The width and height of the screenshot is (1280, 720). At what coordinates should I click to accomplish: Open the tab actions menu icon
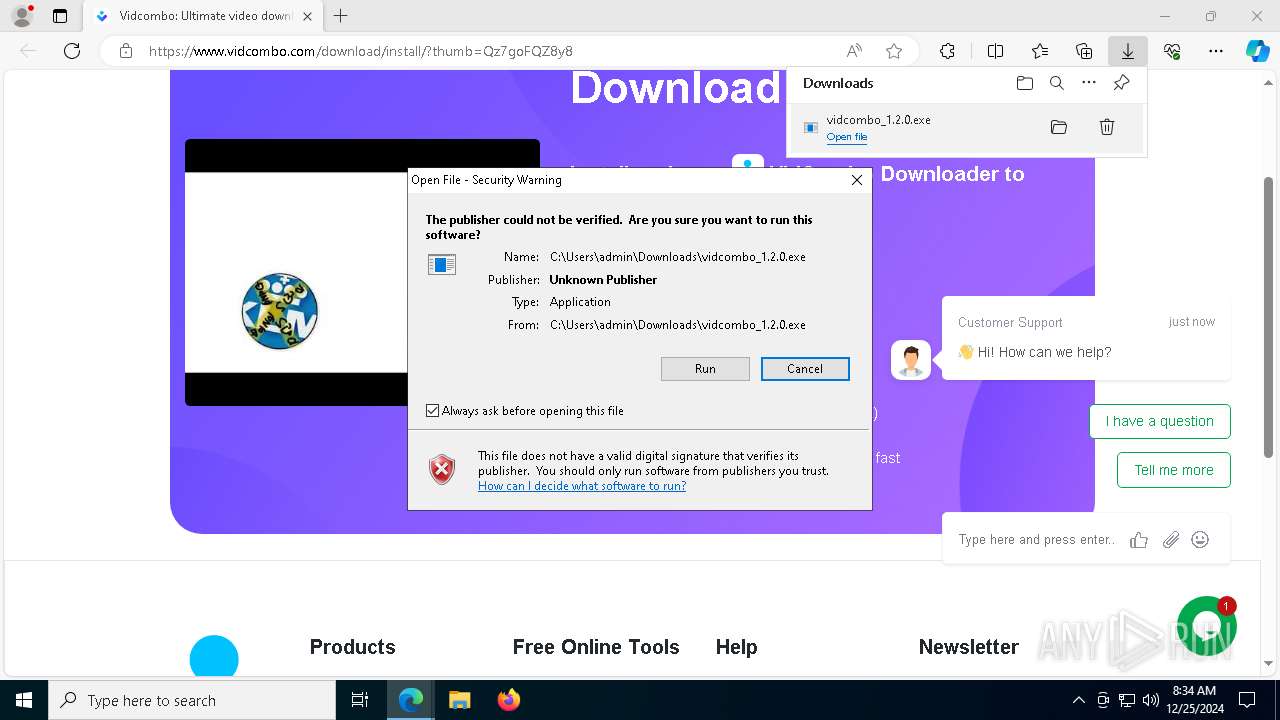(x=60, y=16)
